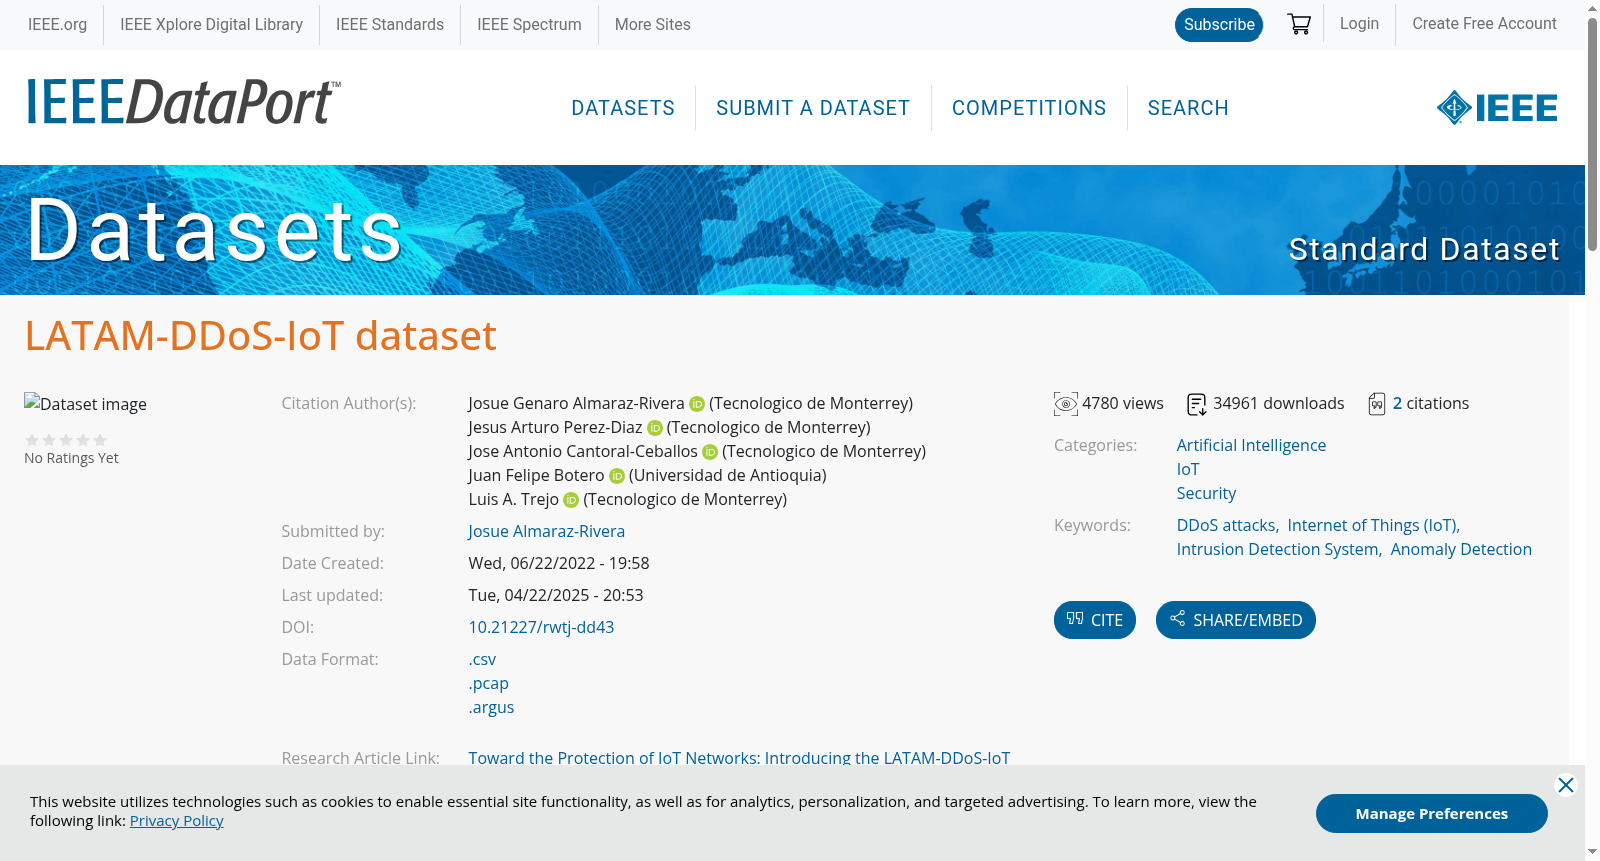Open Intrusion Detection System keyword
1600x861 pixels.
point(1278,550)
